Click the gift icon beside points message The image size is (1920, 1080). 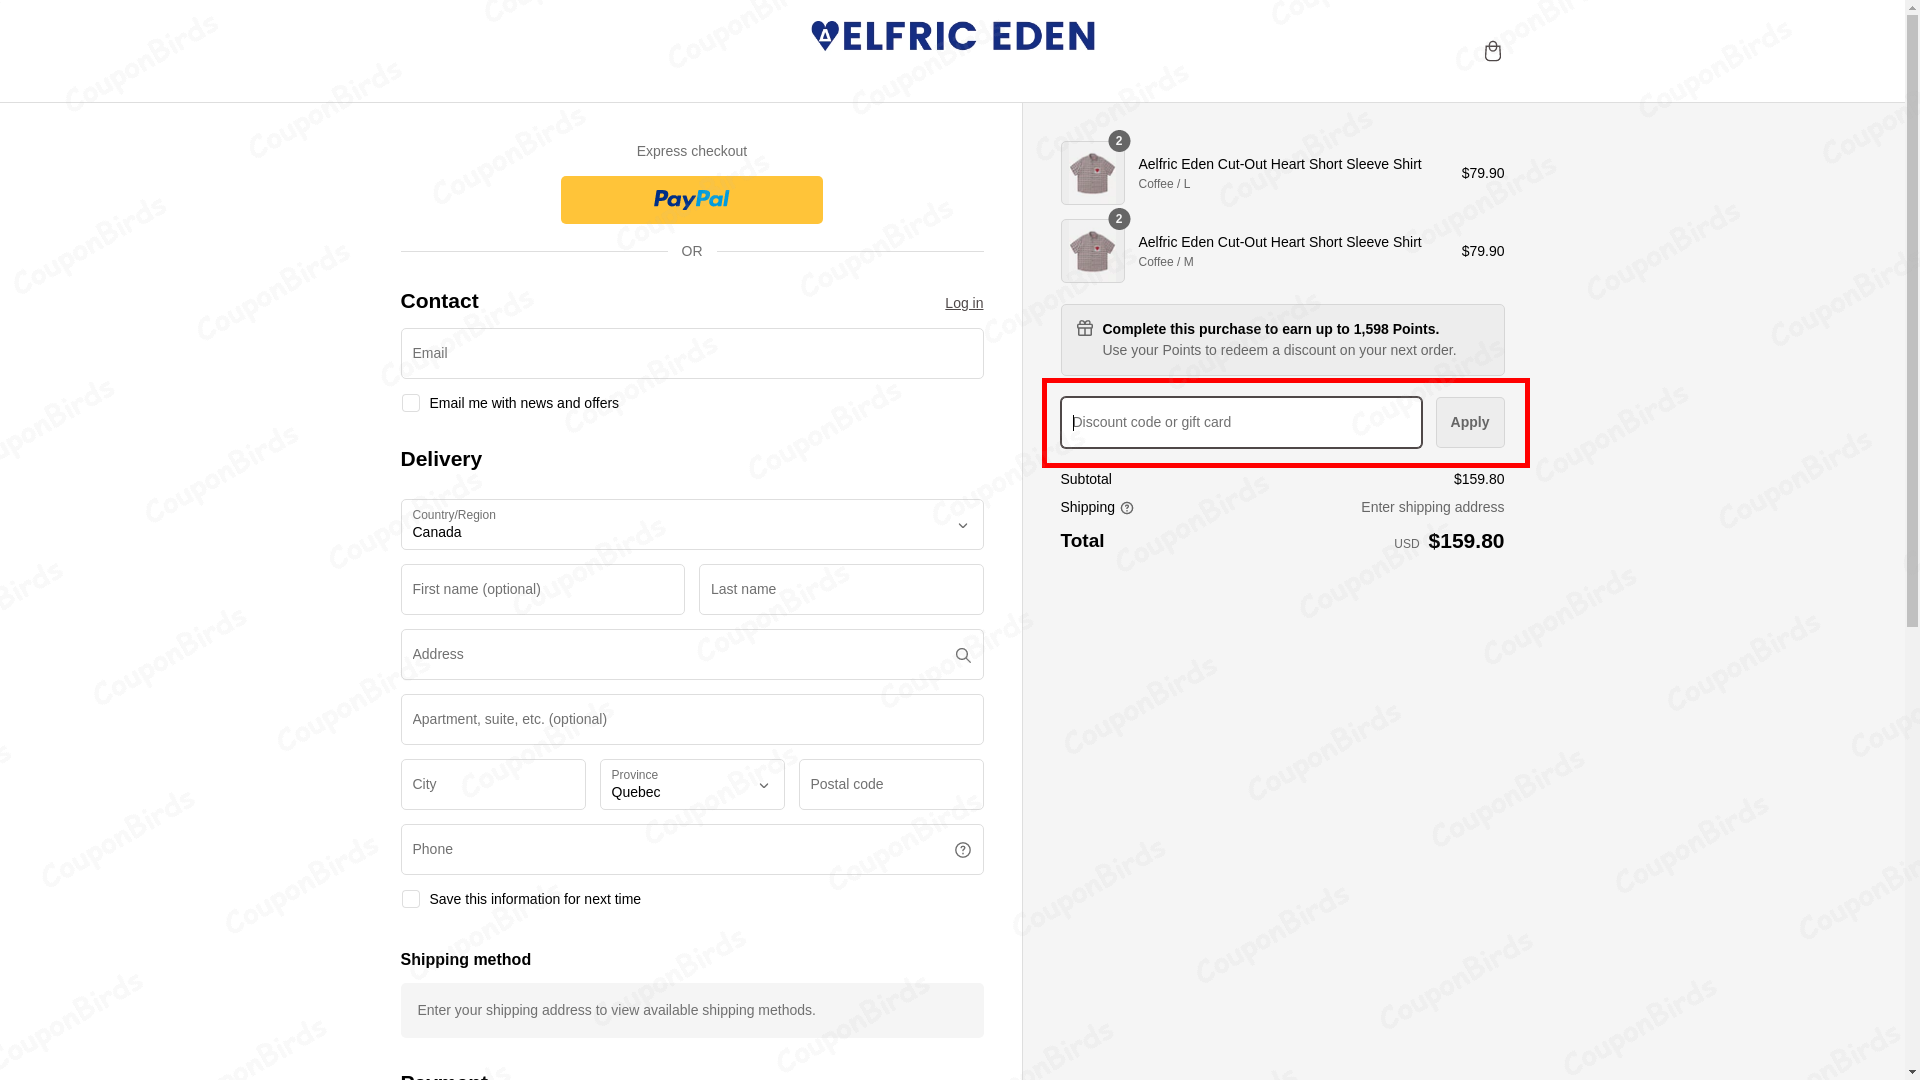(x=1083, y=328)
